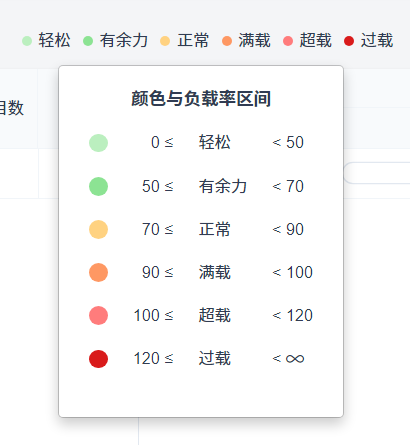
Task: Click the green 有余力 legend dot
Action: [88, 41]
